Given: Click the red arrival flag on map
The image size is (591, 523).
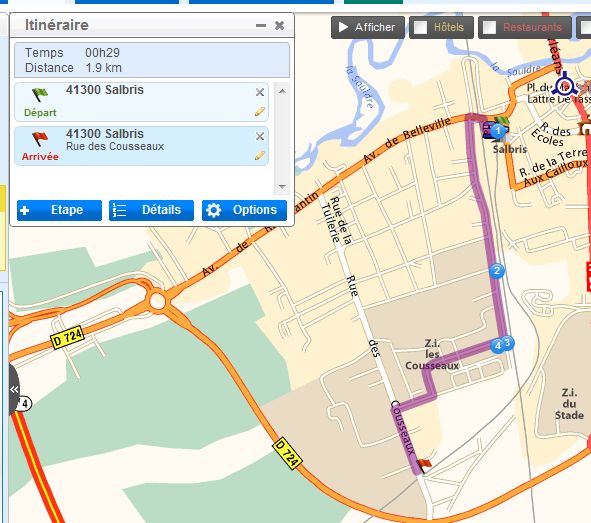Looking at the screenshot, I should [x=424, y=465].
